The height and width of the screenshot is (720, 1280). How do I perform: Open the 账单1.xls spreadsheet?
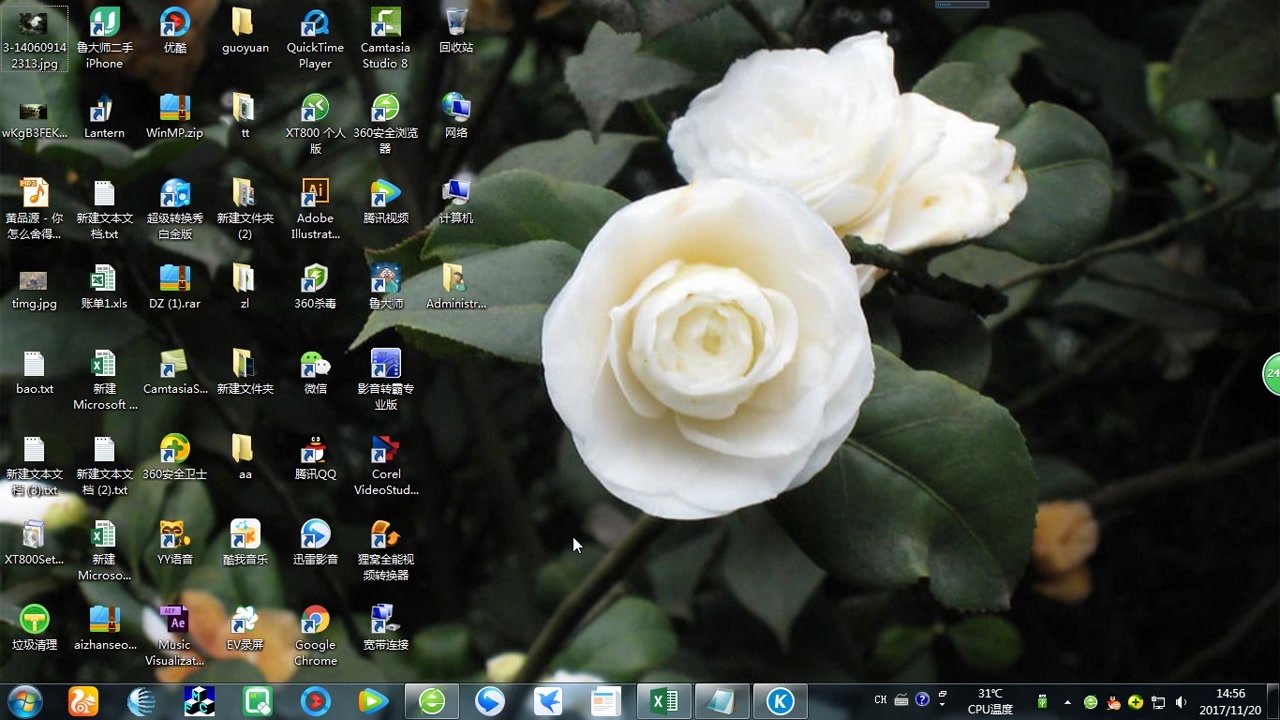point(104,287)
